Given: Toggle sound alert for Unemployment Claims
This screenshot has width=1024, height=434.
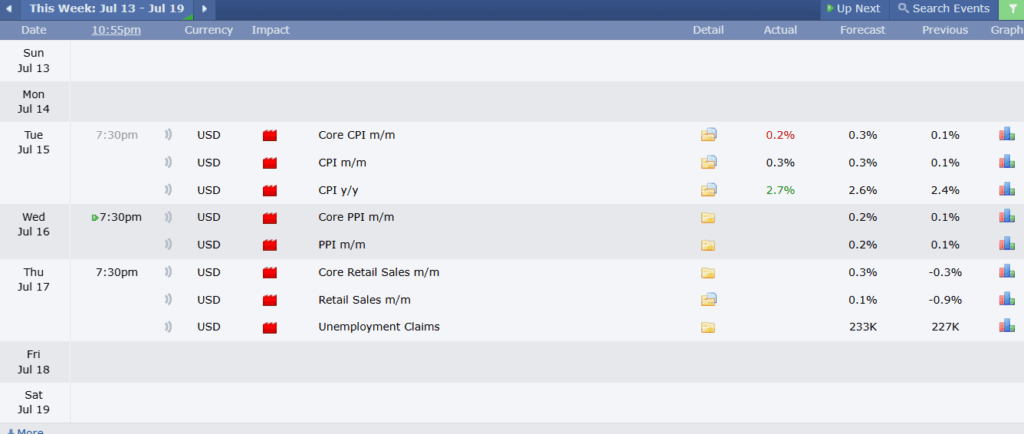Looking at the screenshot, I should (x=168, y=327).
